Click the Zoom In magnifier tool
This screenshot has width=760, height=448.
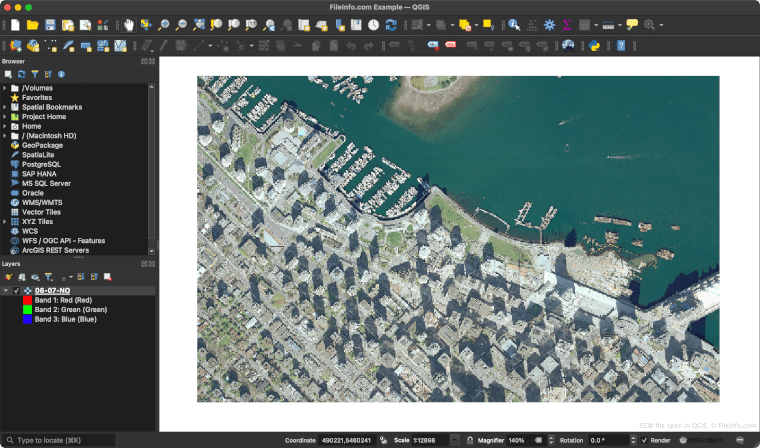click(x=164, y=24)
